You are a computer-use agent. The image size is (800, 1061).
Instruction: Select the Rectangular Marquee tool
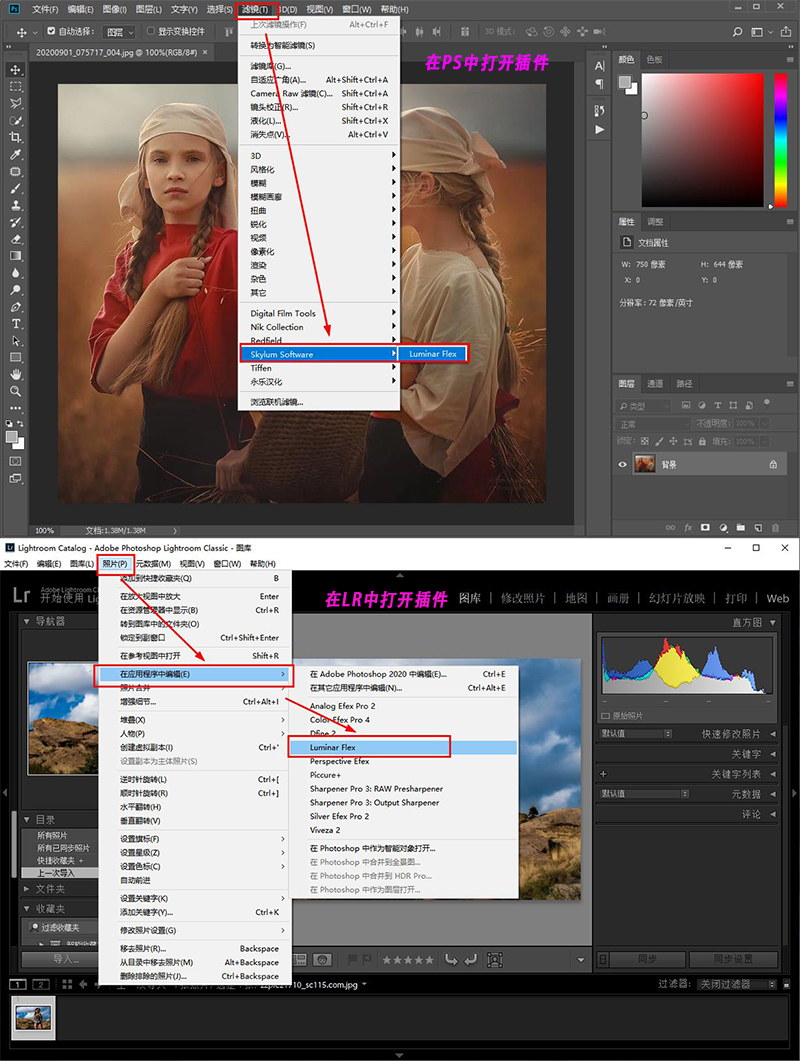(16, 87)
